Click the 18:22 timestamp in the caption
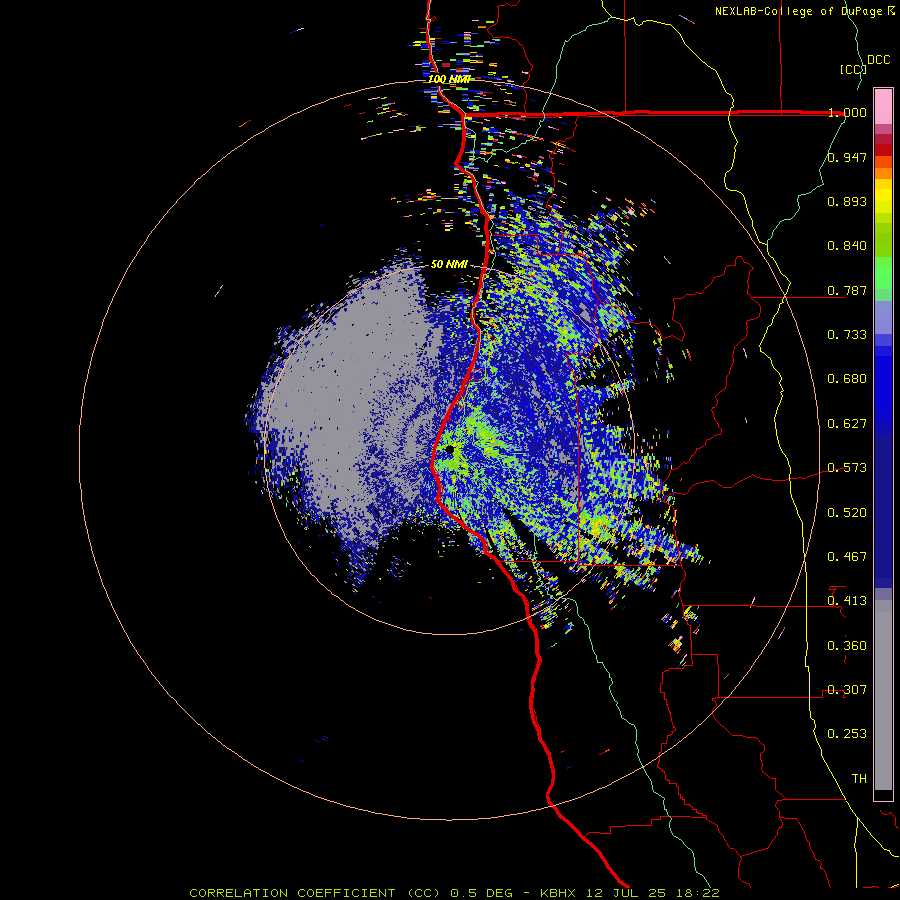This screenshot has width=900, height=900. click(x=696, y=893)
